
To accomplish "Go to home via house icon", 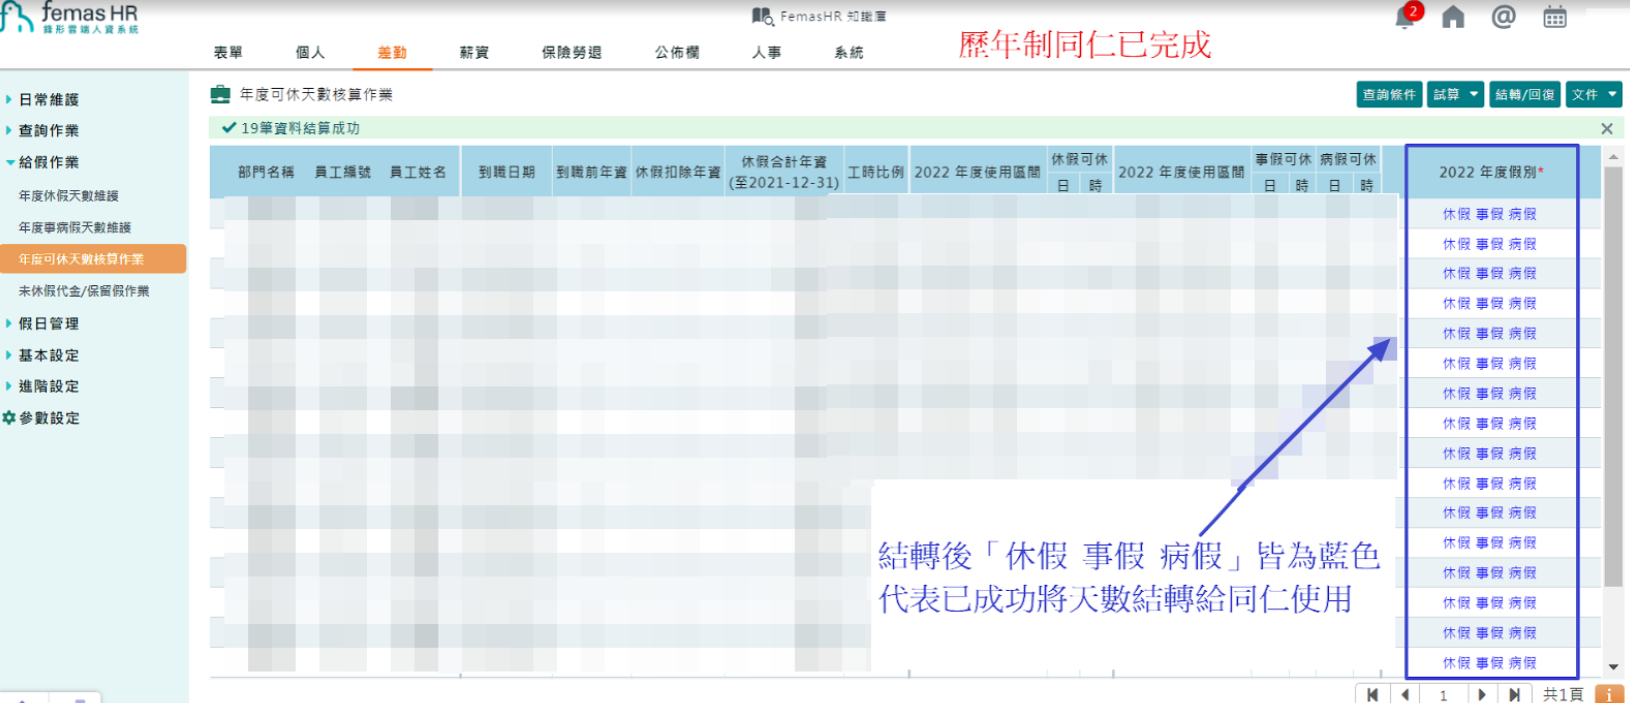I will pyautogui.click(x=1453, y=17).
